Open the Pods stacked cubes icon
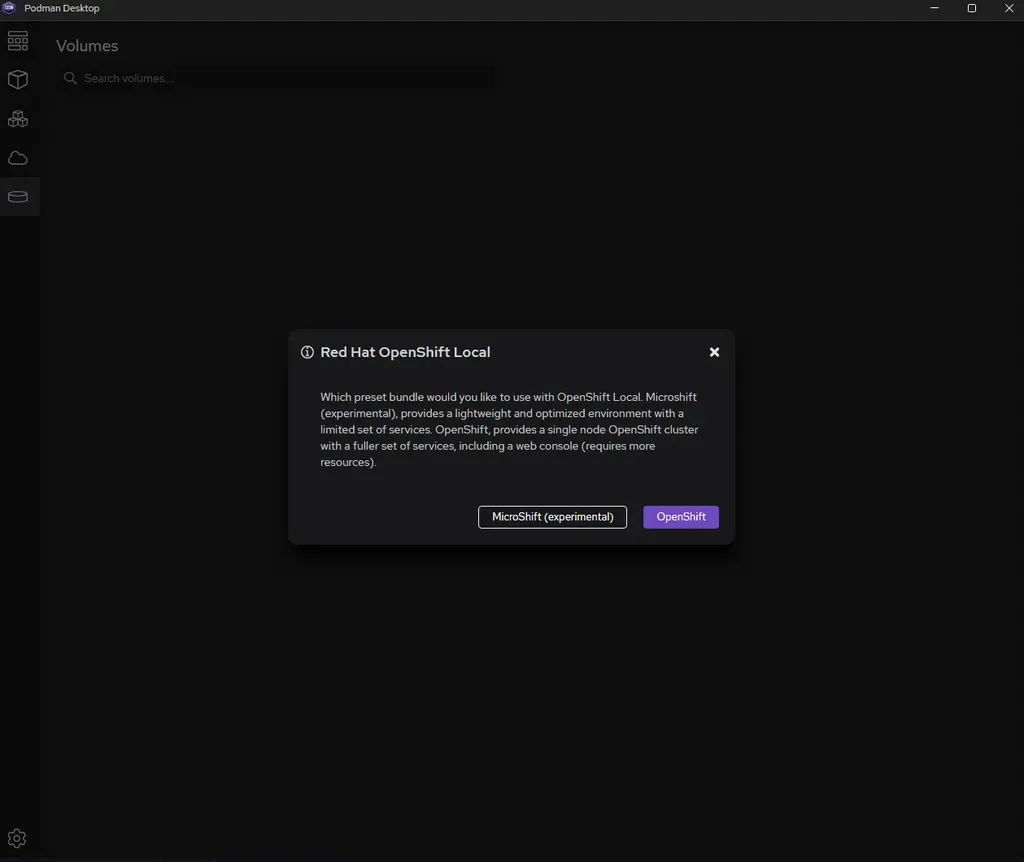The image size is (1024, 862). 18,119
